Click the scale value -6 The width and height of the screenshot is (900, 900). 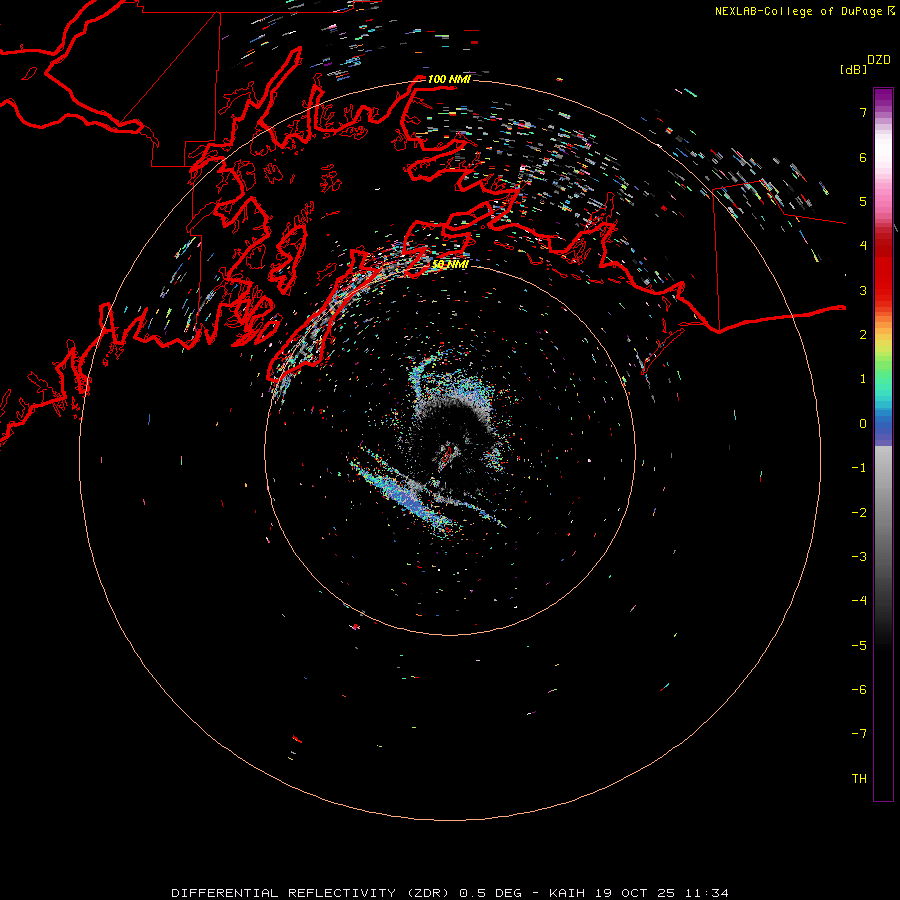[859, 689]
